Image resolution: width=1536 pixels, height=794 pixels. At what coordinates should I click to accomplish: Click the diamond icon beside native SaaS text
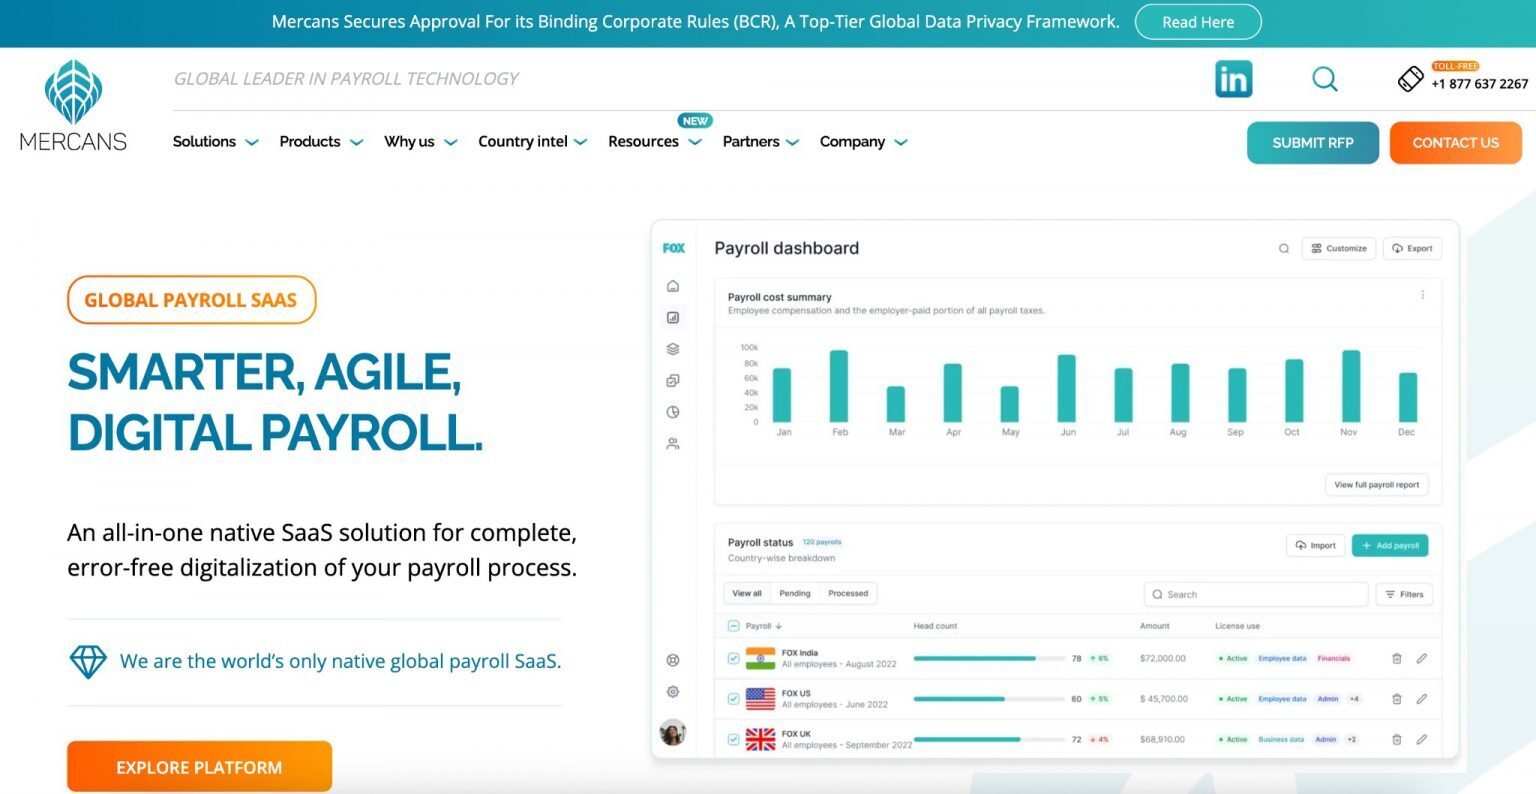click(88, 661)
